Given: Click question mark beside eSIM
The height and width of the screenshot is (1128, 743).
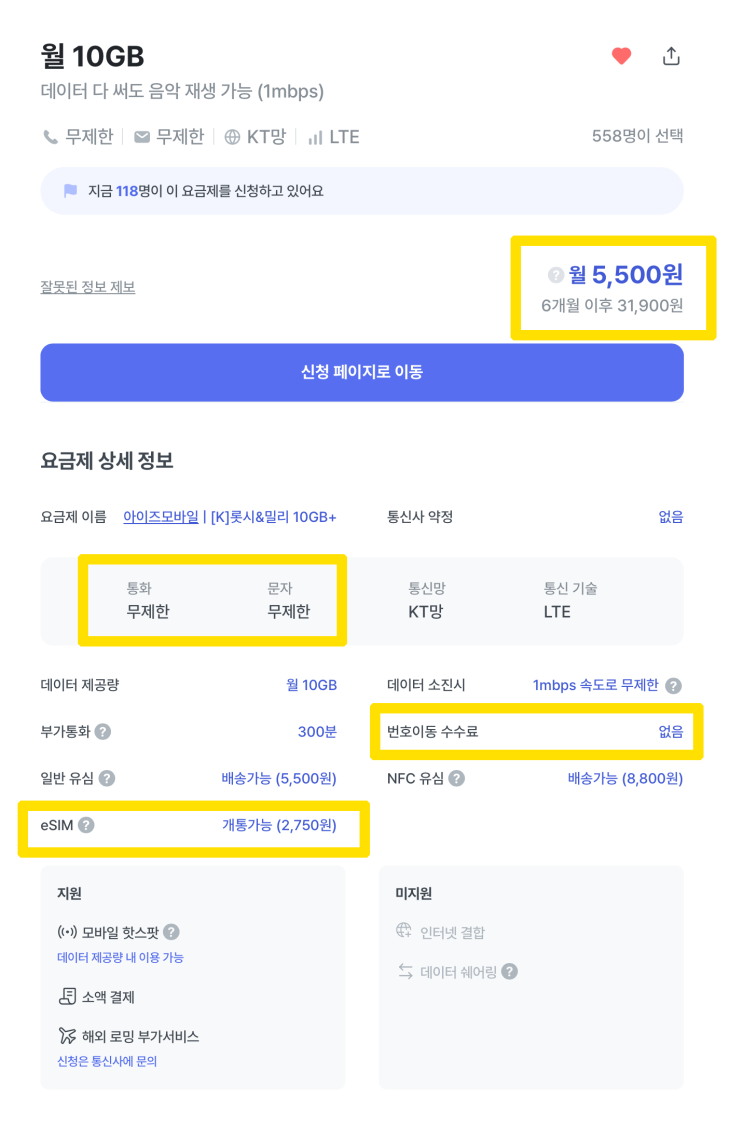Looking at the screenshot, I should (x=86, y=825).
